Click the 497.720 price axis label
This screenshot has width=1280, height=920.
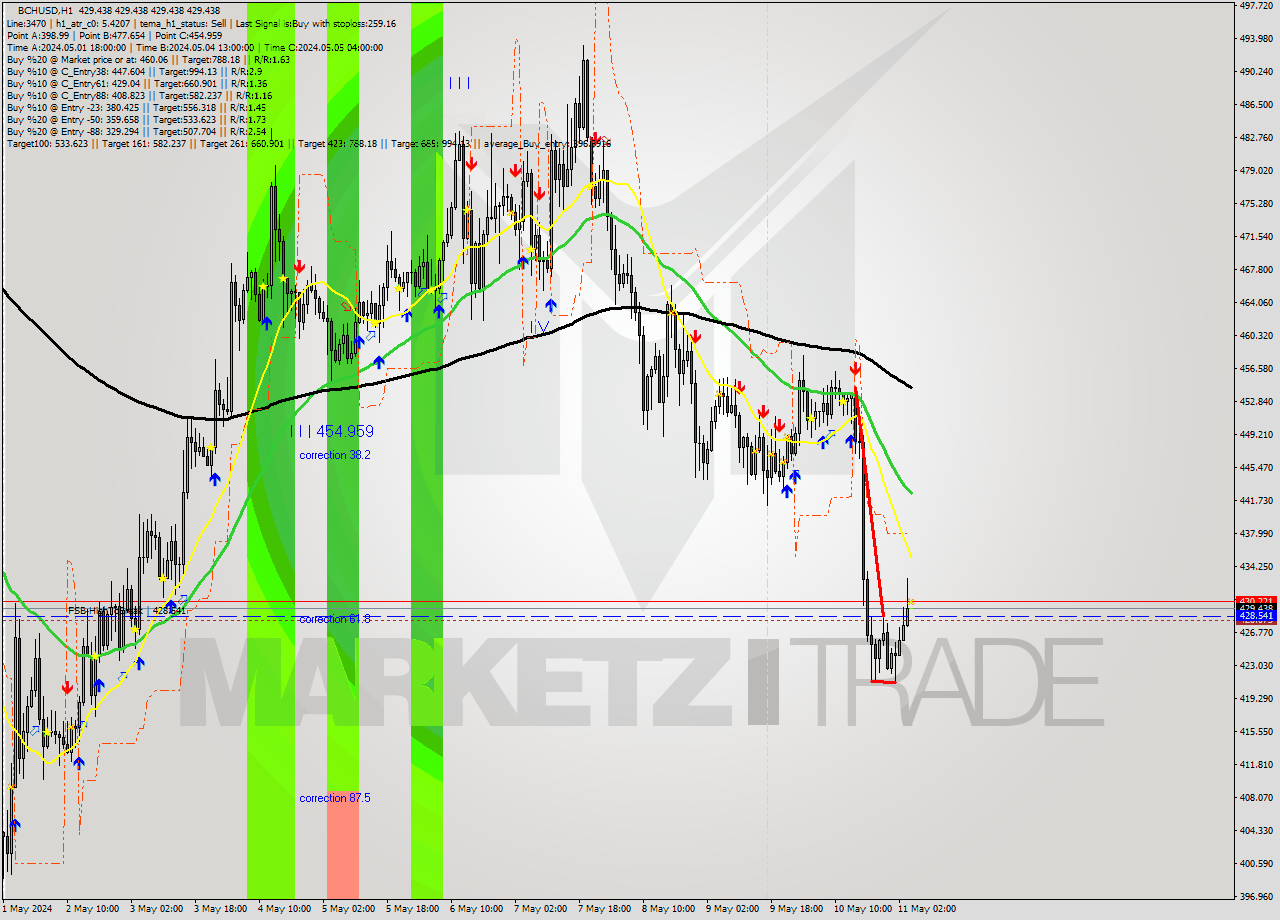1255,6
